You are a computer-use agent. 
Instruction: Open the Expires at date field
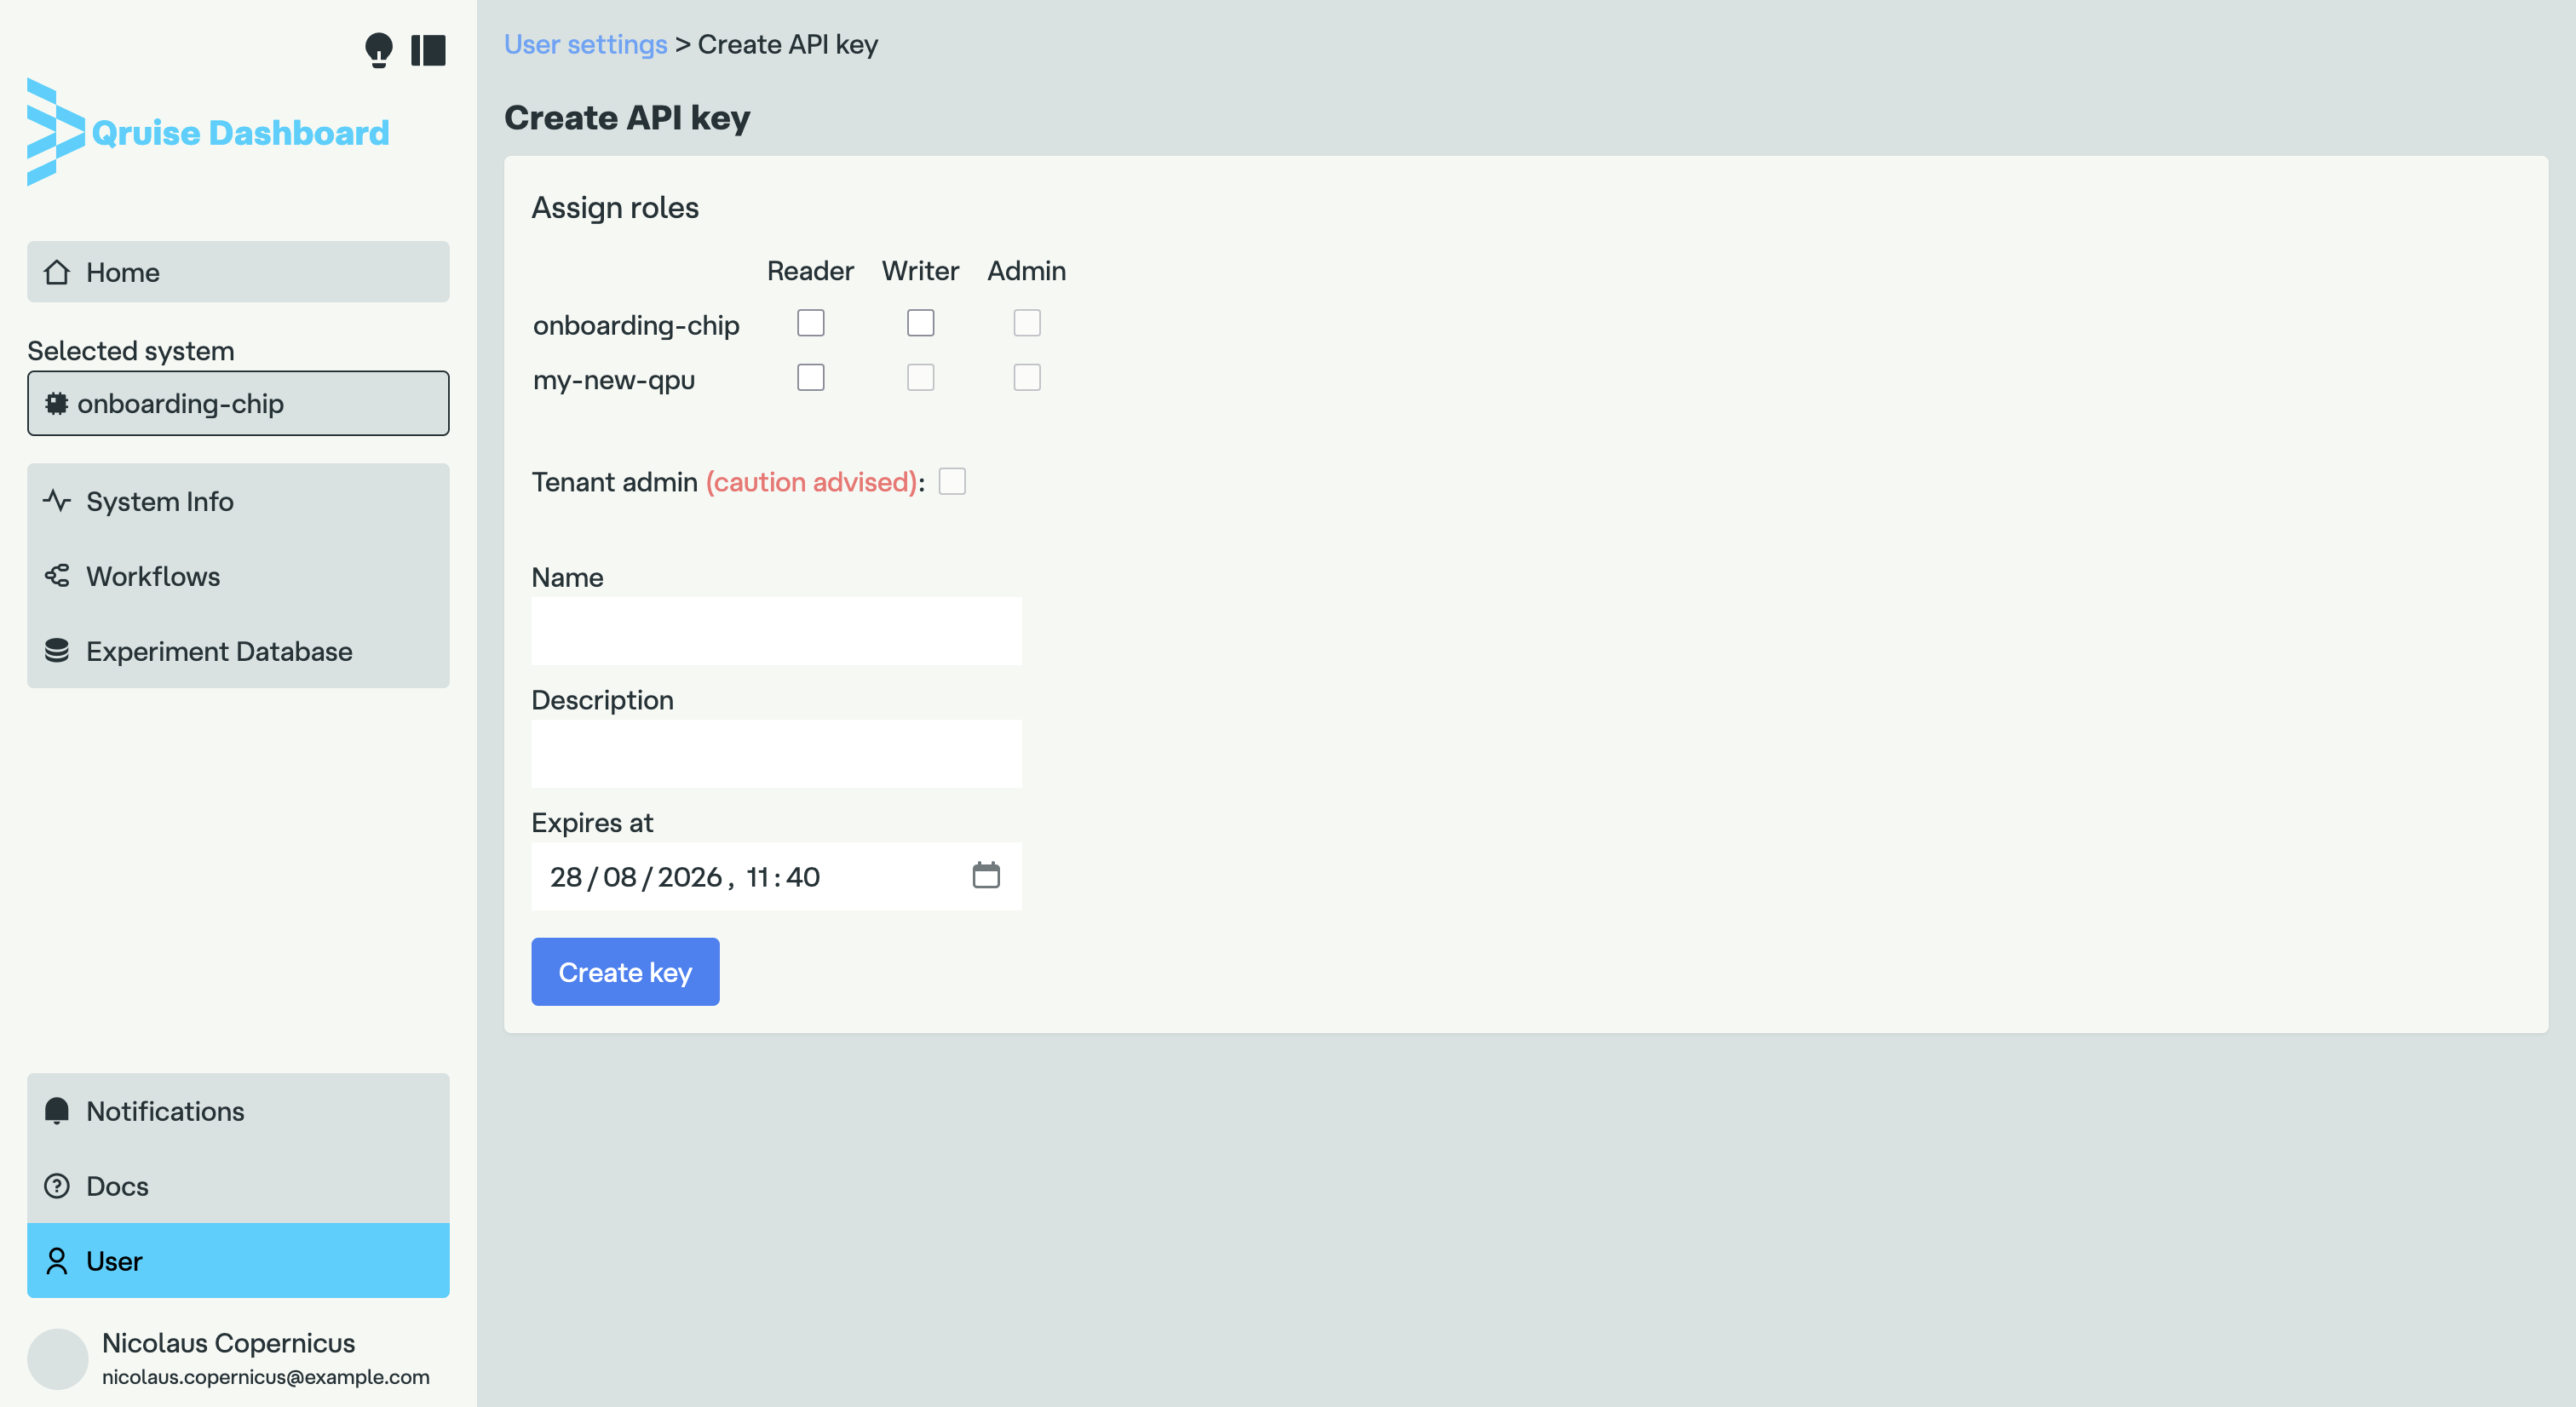pos(740,876)
